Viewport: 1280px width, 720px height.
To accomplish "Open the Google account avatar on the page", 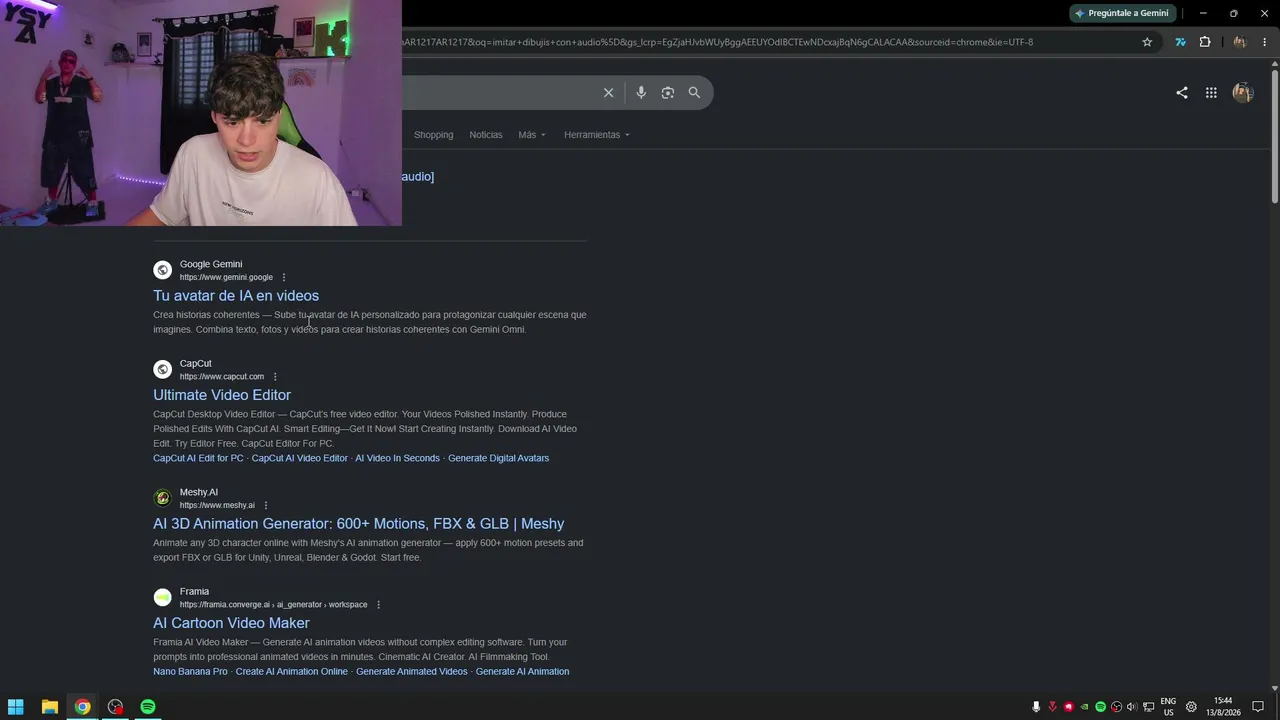I will 1243,92.
